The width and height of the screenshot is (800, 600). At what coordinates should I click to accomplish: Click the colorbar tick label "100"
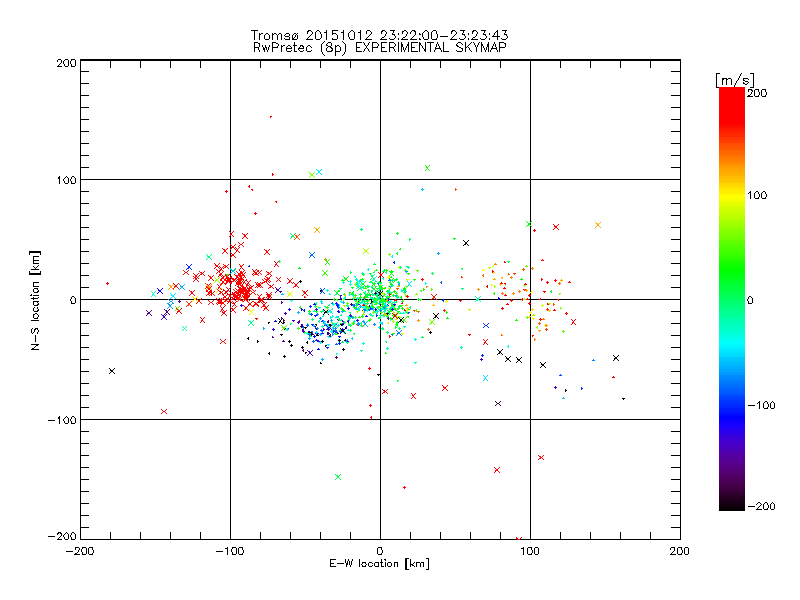[757, 195]
